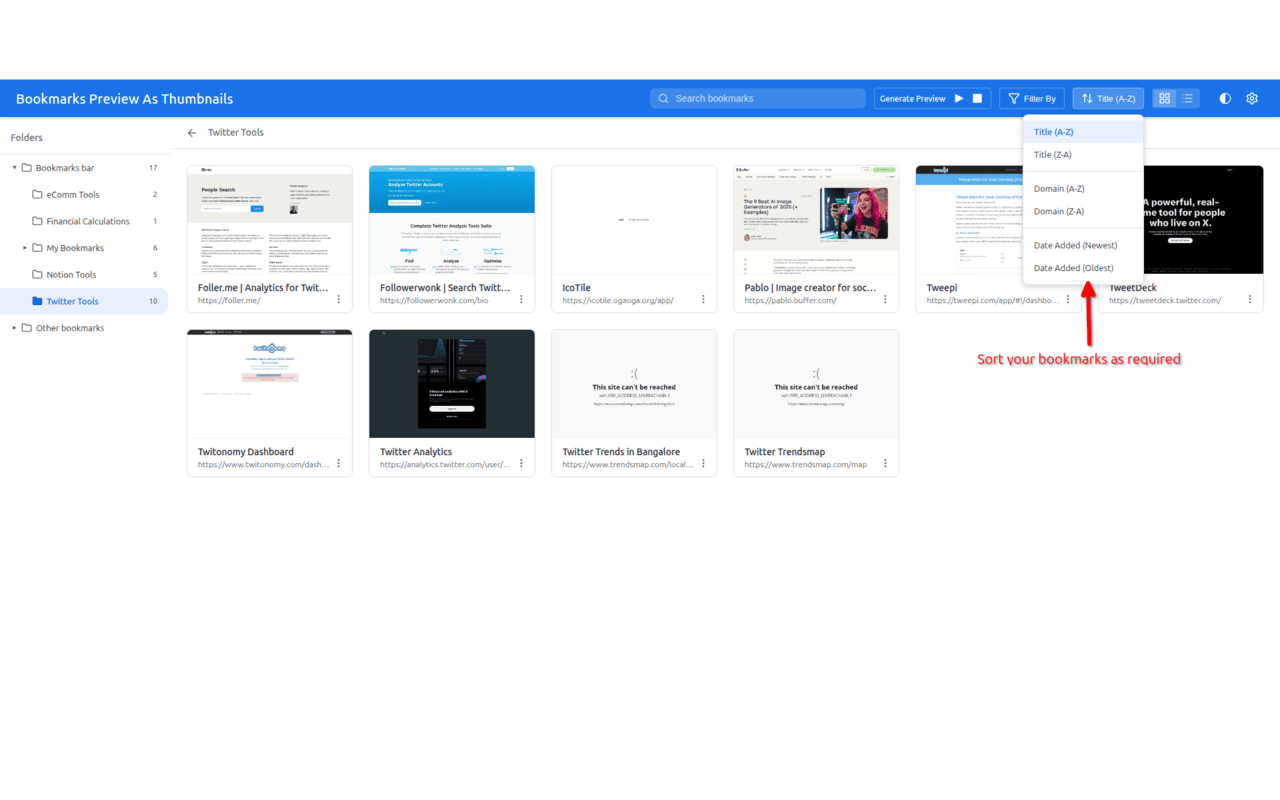This screenshot has height=800, width=1280.
Task: Switch to list view
Action: pos(1187,98)
